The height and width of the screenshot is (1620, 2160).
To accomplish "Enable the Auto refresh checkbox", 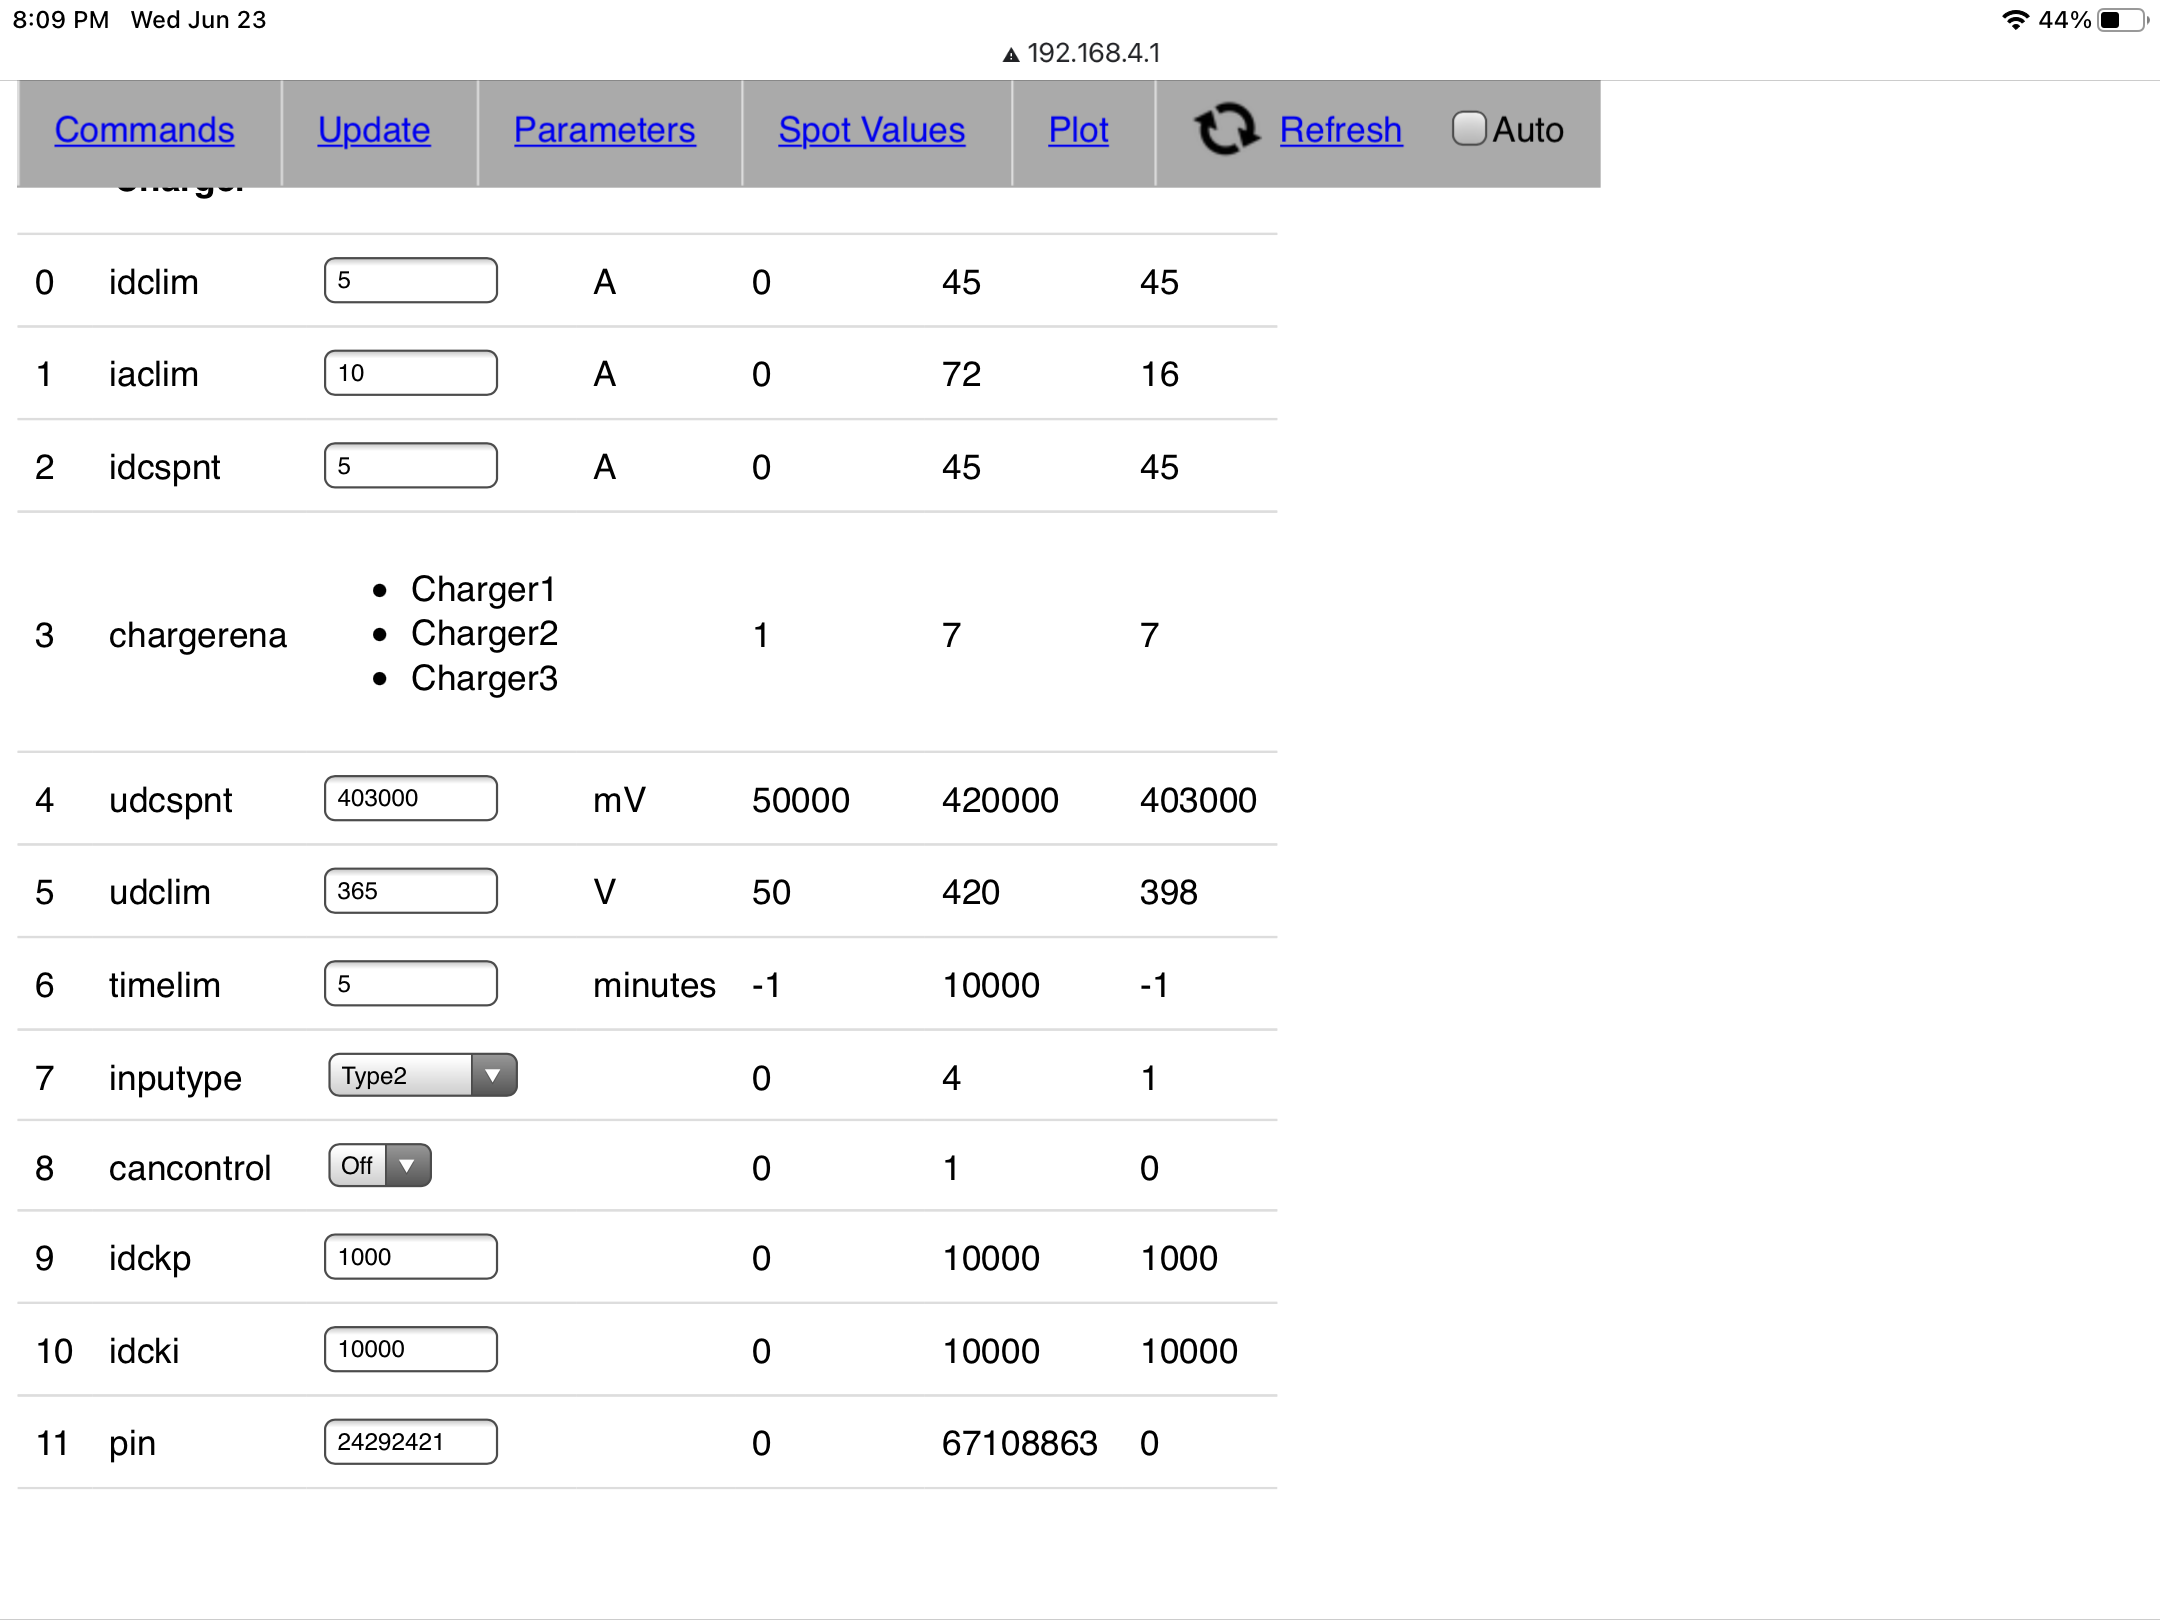I will tap(1468, 129).
